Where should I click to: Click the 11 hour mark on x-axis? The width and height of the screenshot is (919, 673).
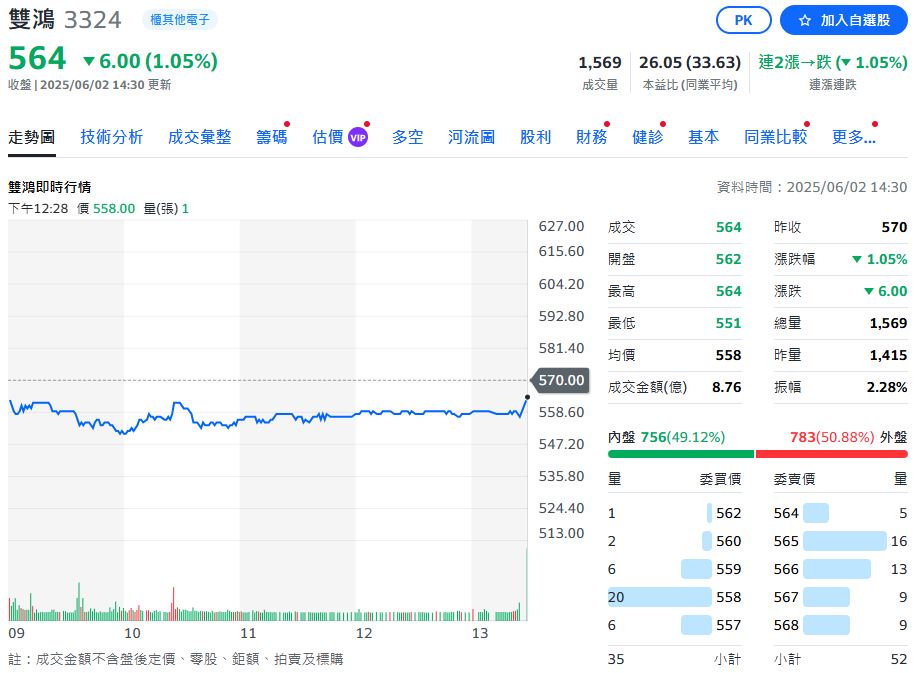pyautogui.click(x=248, y=634)
